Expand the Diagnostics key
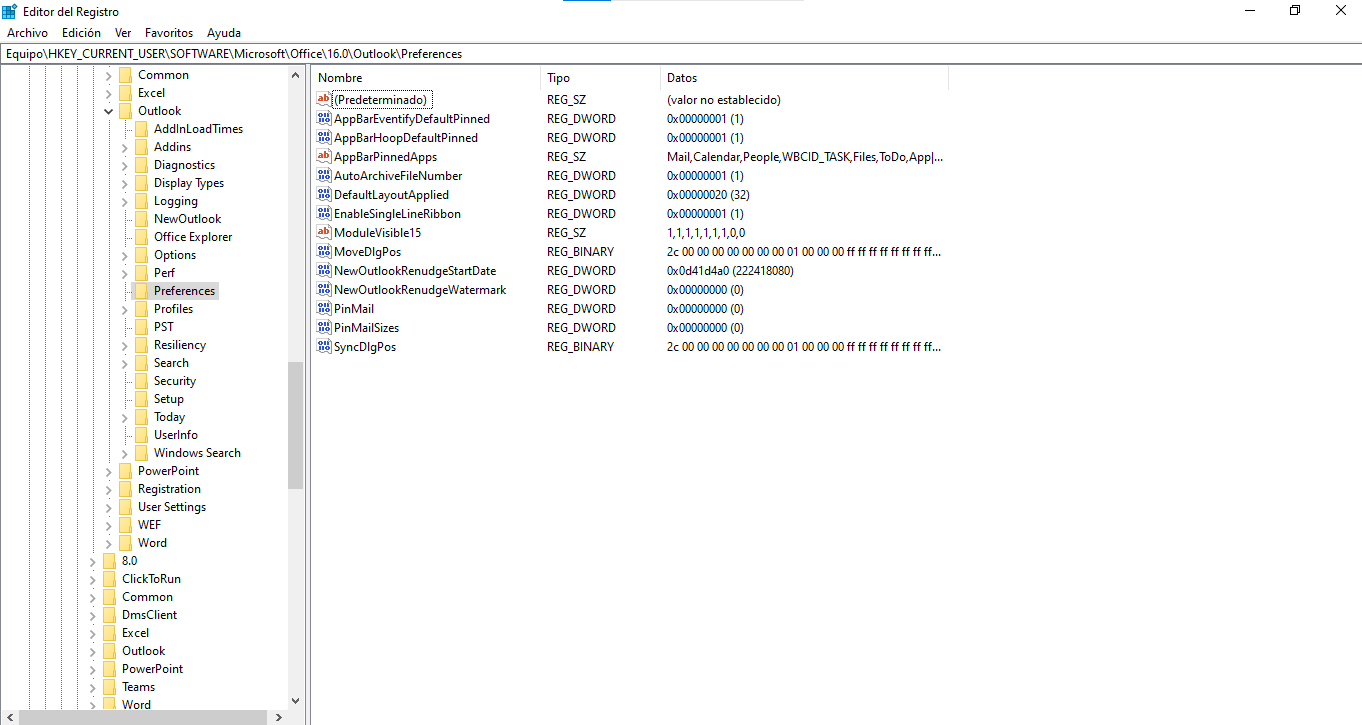This screenshot has height=725, width=1362. tap(124, 165)
